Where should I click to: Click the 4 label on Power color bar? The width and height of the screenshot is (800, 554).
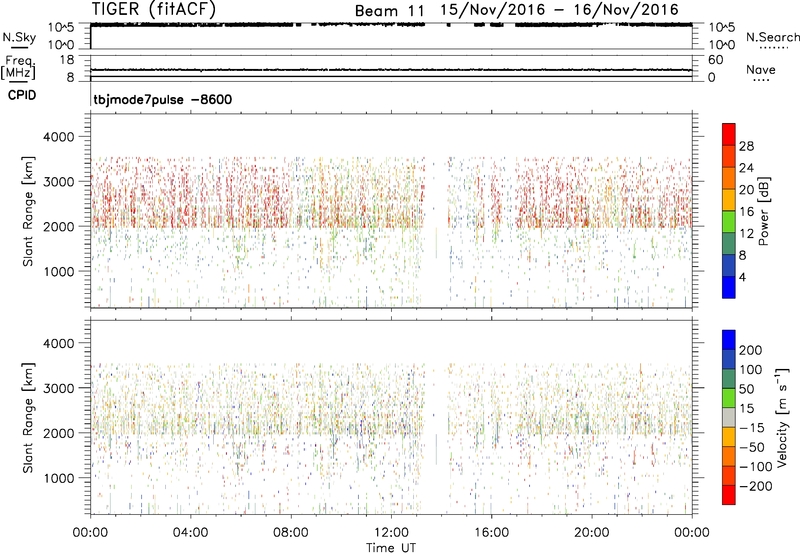click(x=742, y=277)
